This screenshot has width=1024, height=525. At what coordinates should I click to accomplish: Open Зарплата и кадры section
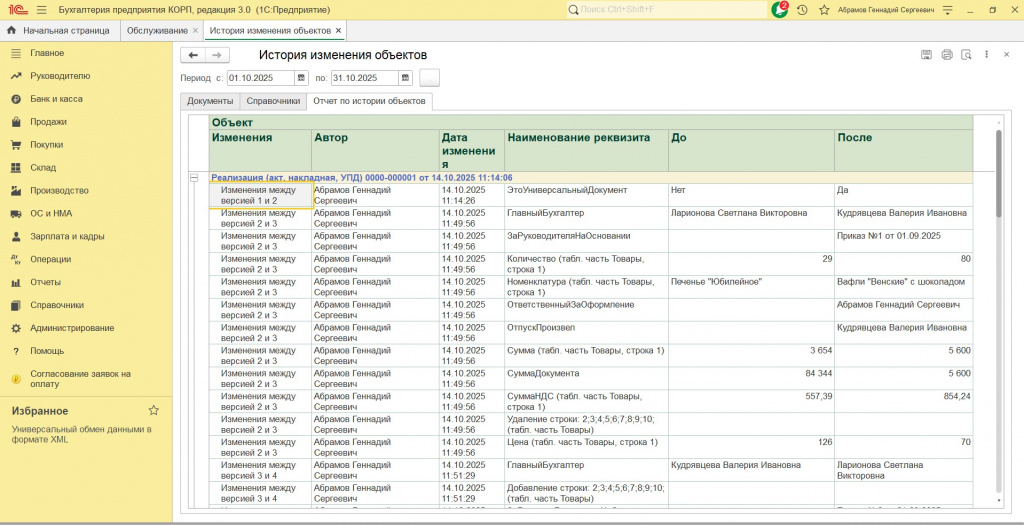(67, 236)
